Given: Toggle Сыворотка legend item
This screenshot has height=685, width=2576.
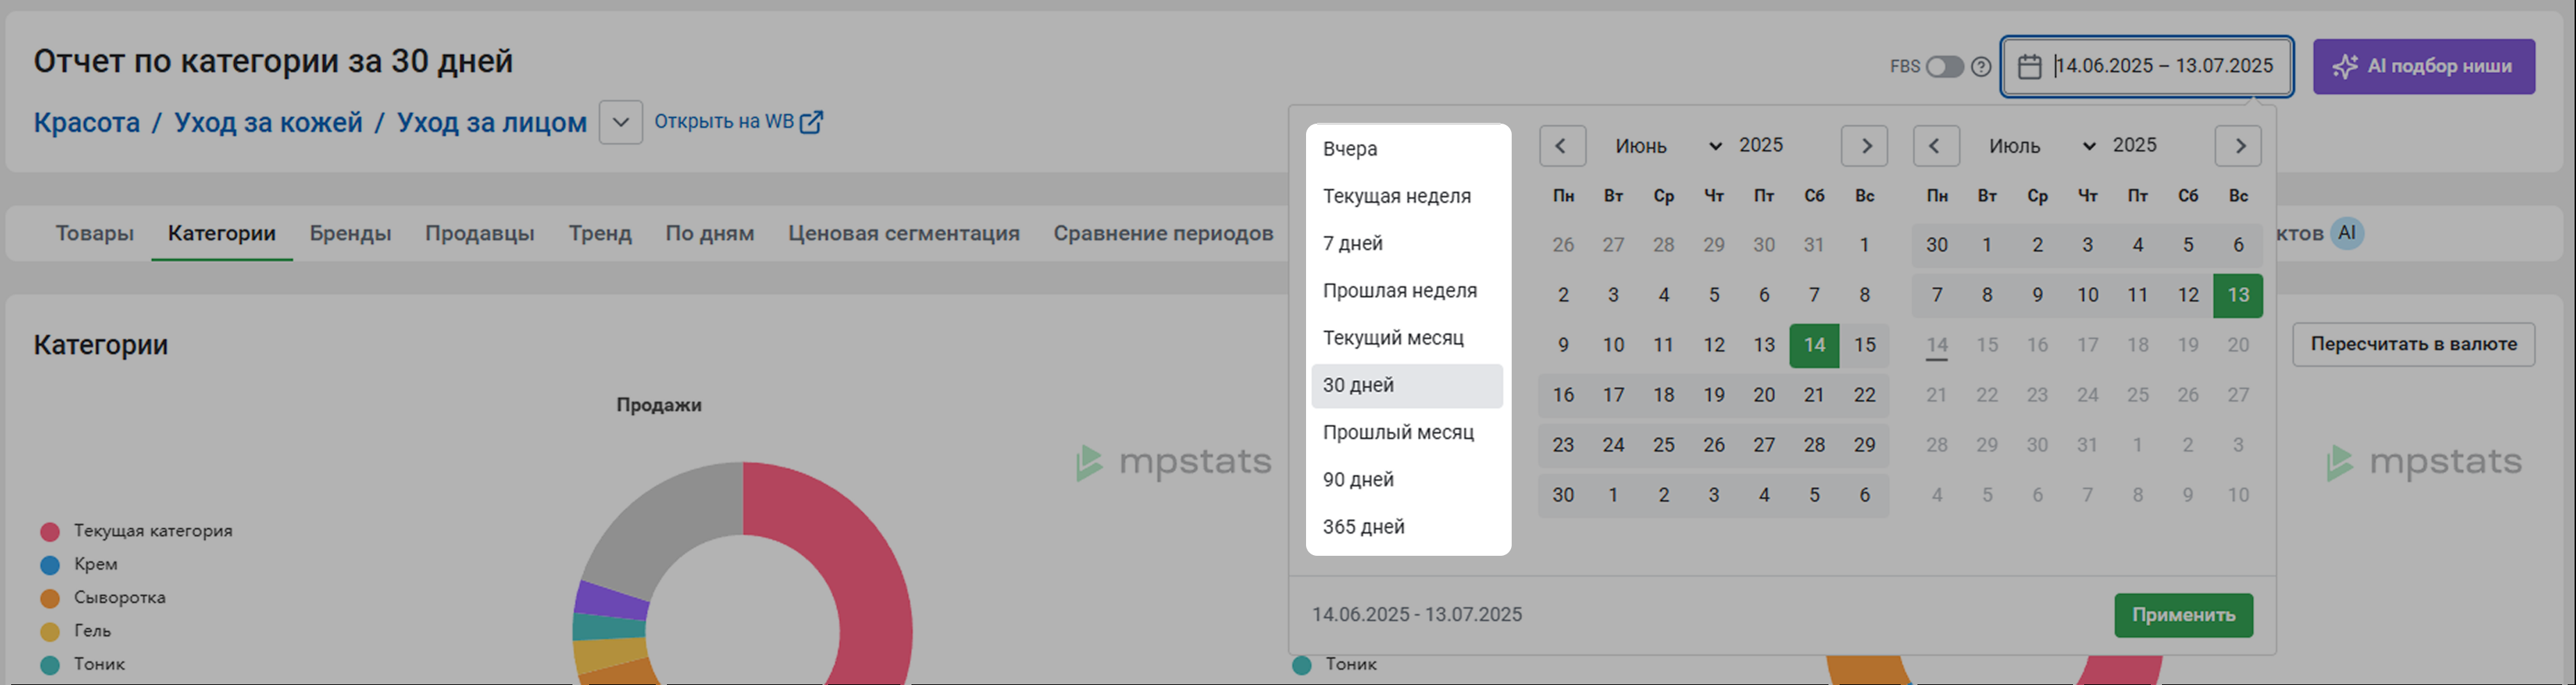Looking at the screenshot, I should 103,598.
